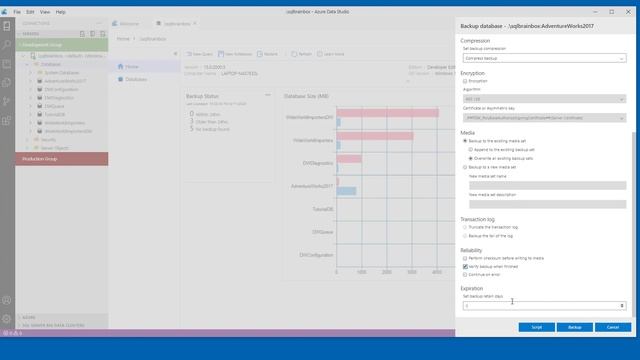The width and height of the screenshot is (640, 360).
Task: Select Truncate the transaction log option
Action: pos(465,227)
